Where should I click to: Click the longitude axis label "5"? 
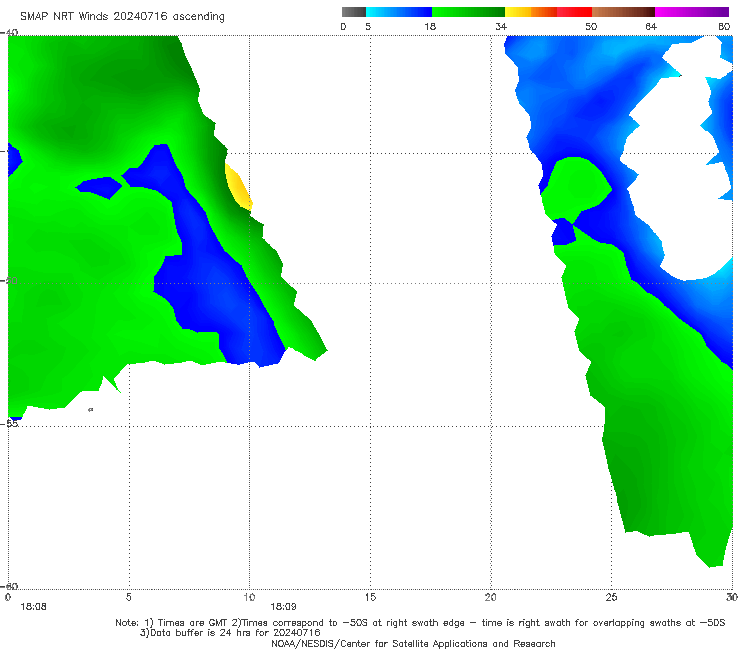click(129, 597)
